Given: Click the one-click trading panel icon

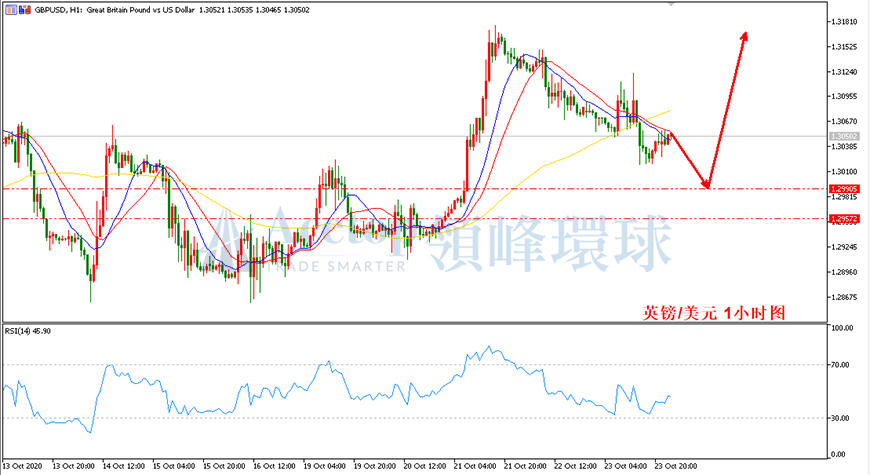Looking at the screenshot, I should [11, 10].
